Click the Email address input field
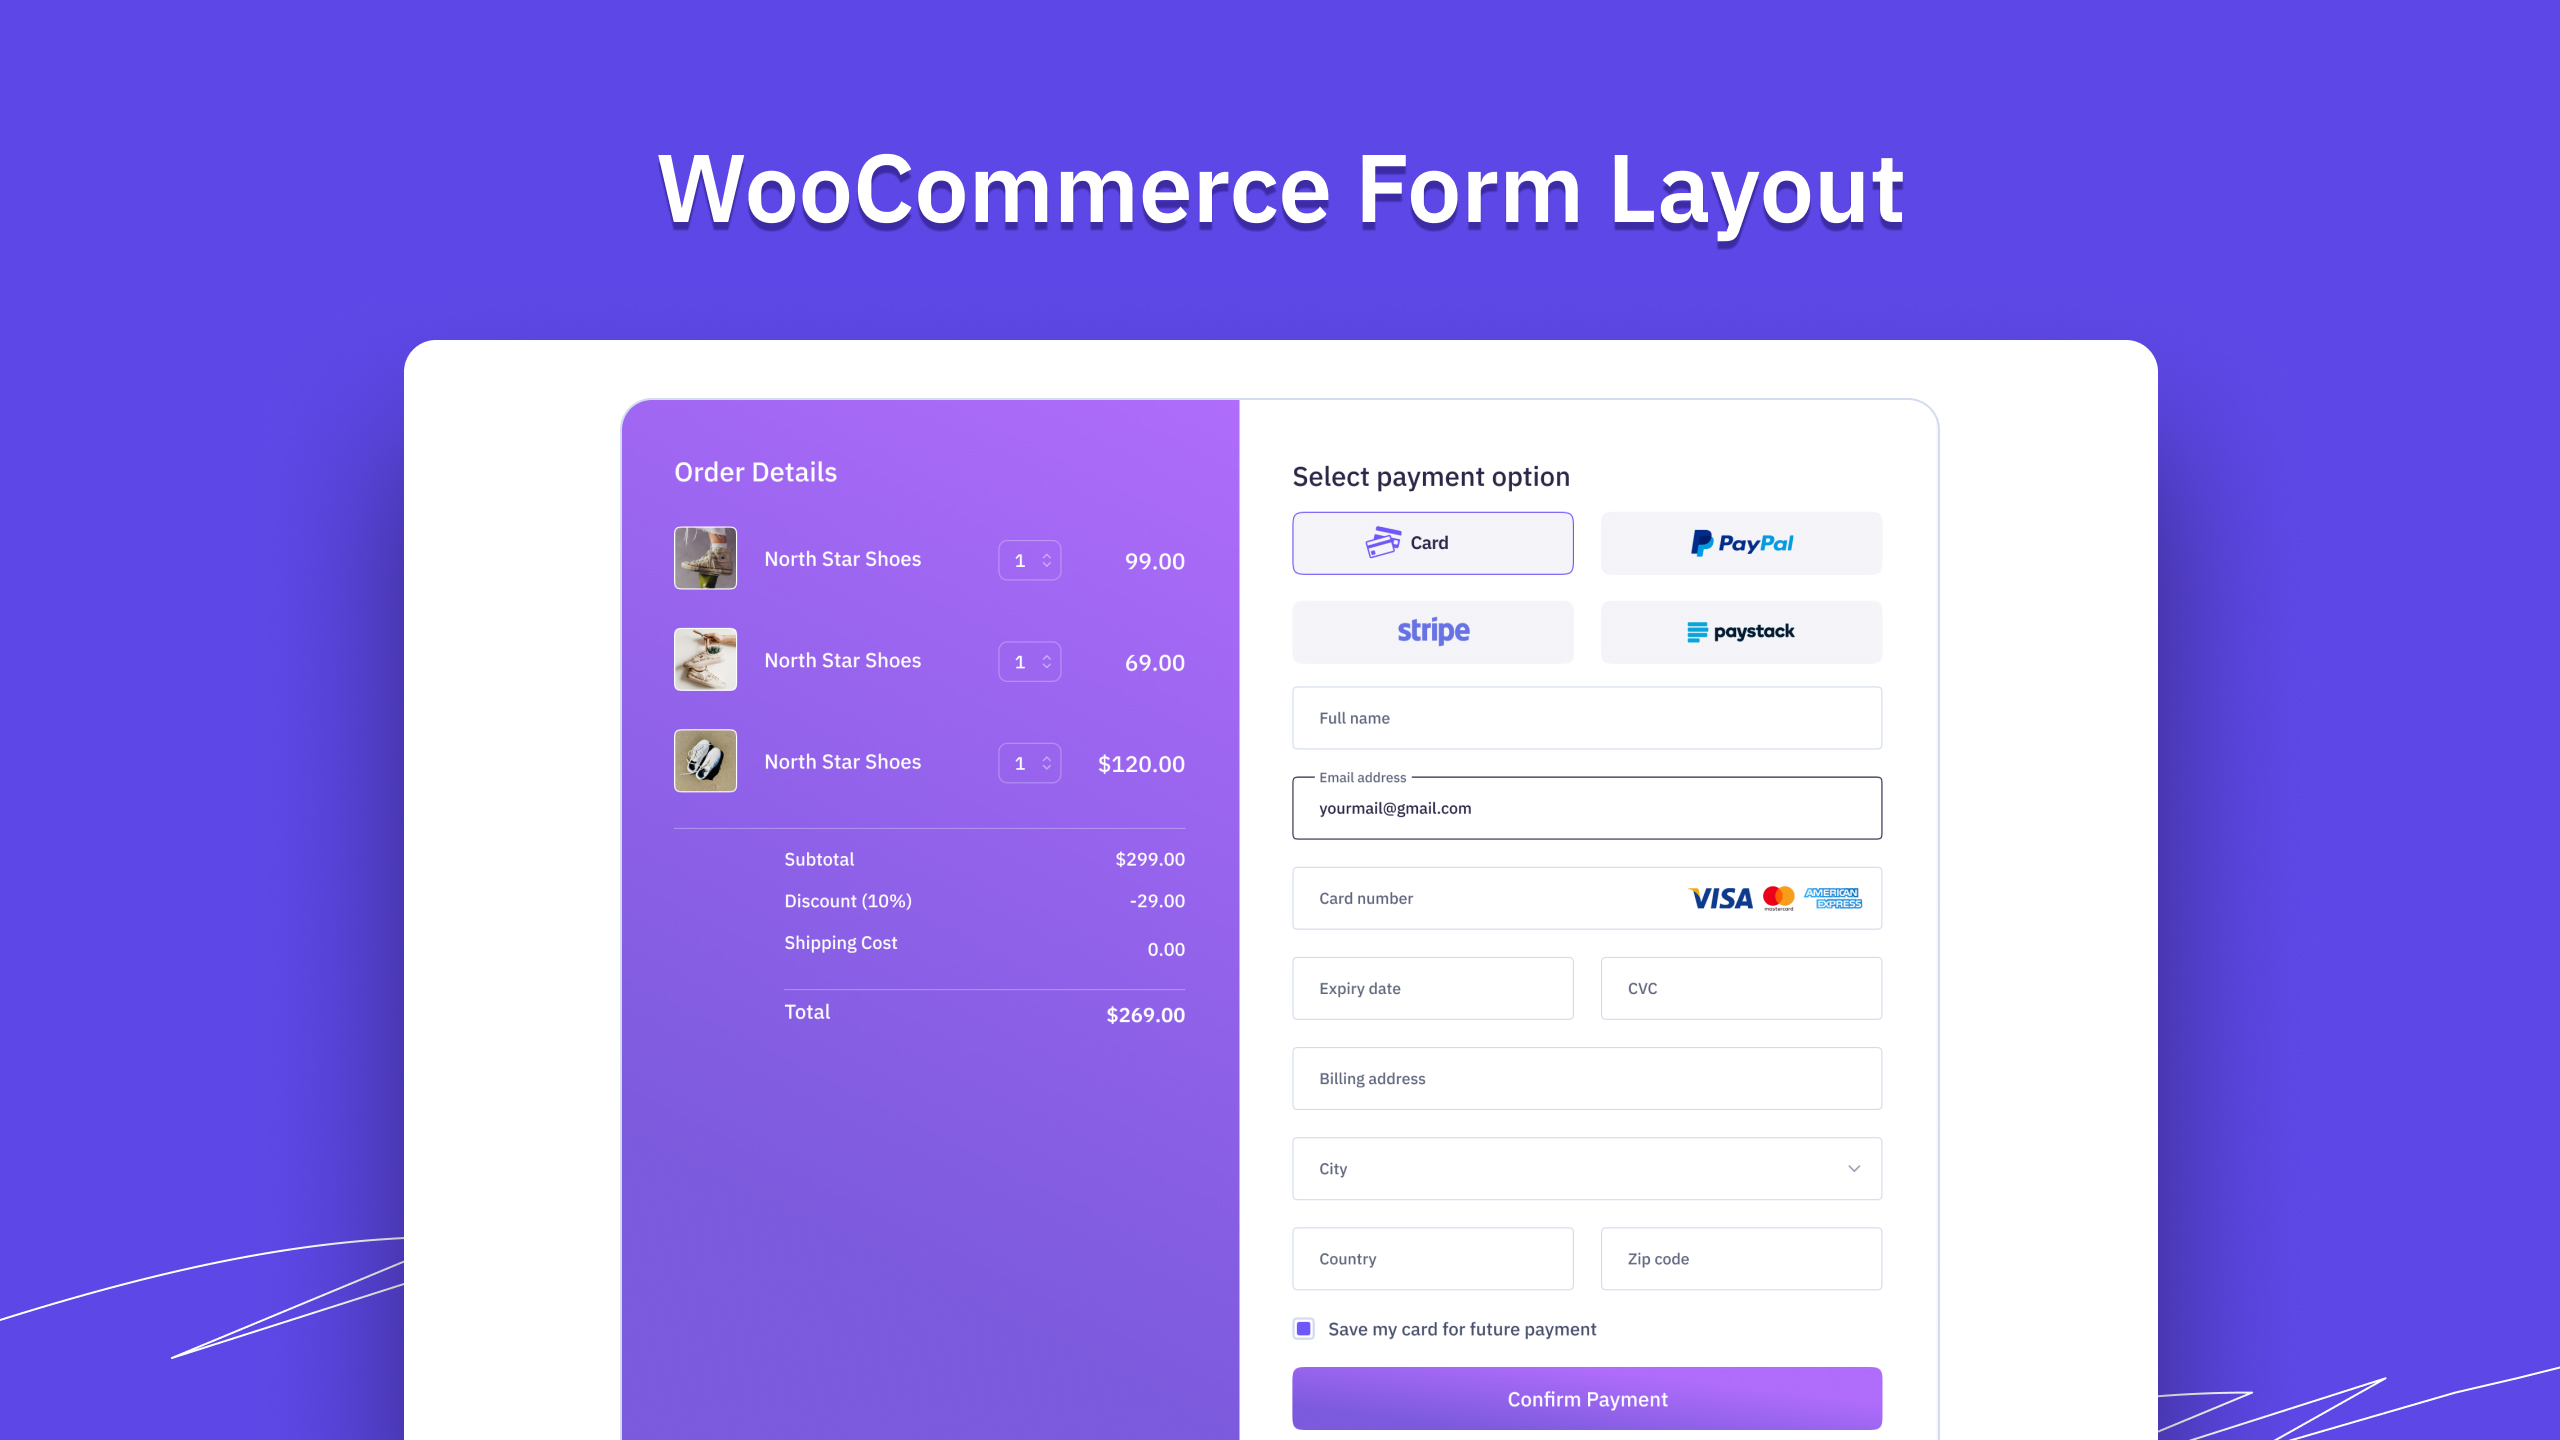This screenshot has width=2560, height=1440. (1584, 807)
